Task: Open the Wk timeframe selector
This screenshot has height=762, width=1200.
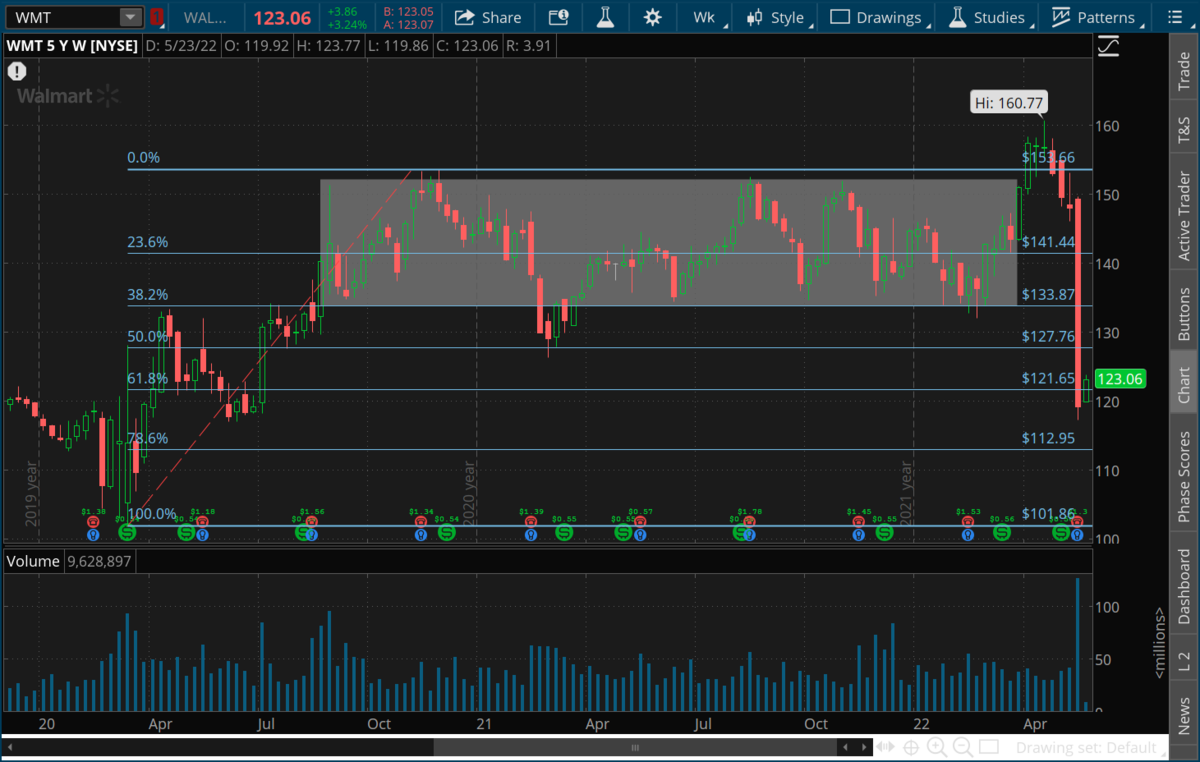Action: click(706, 17)
